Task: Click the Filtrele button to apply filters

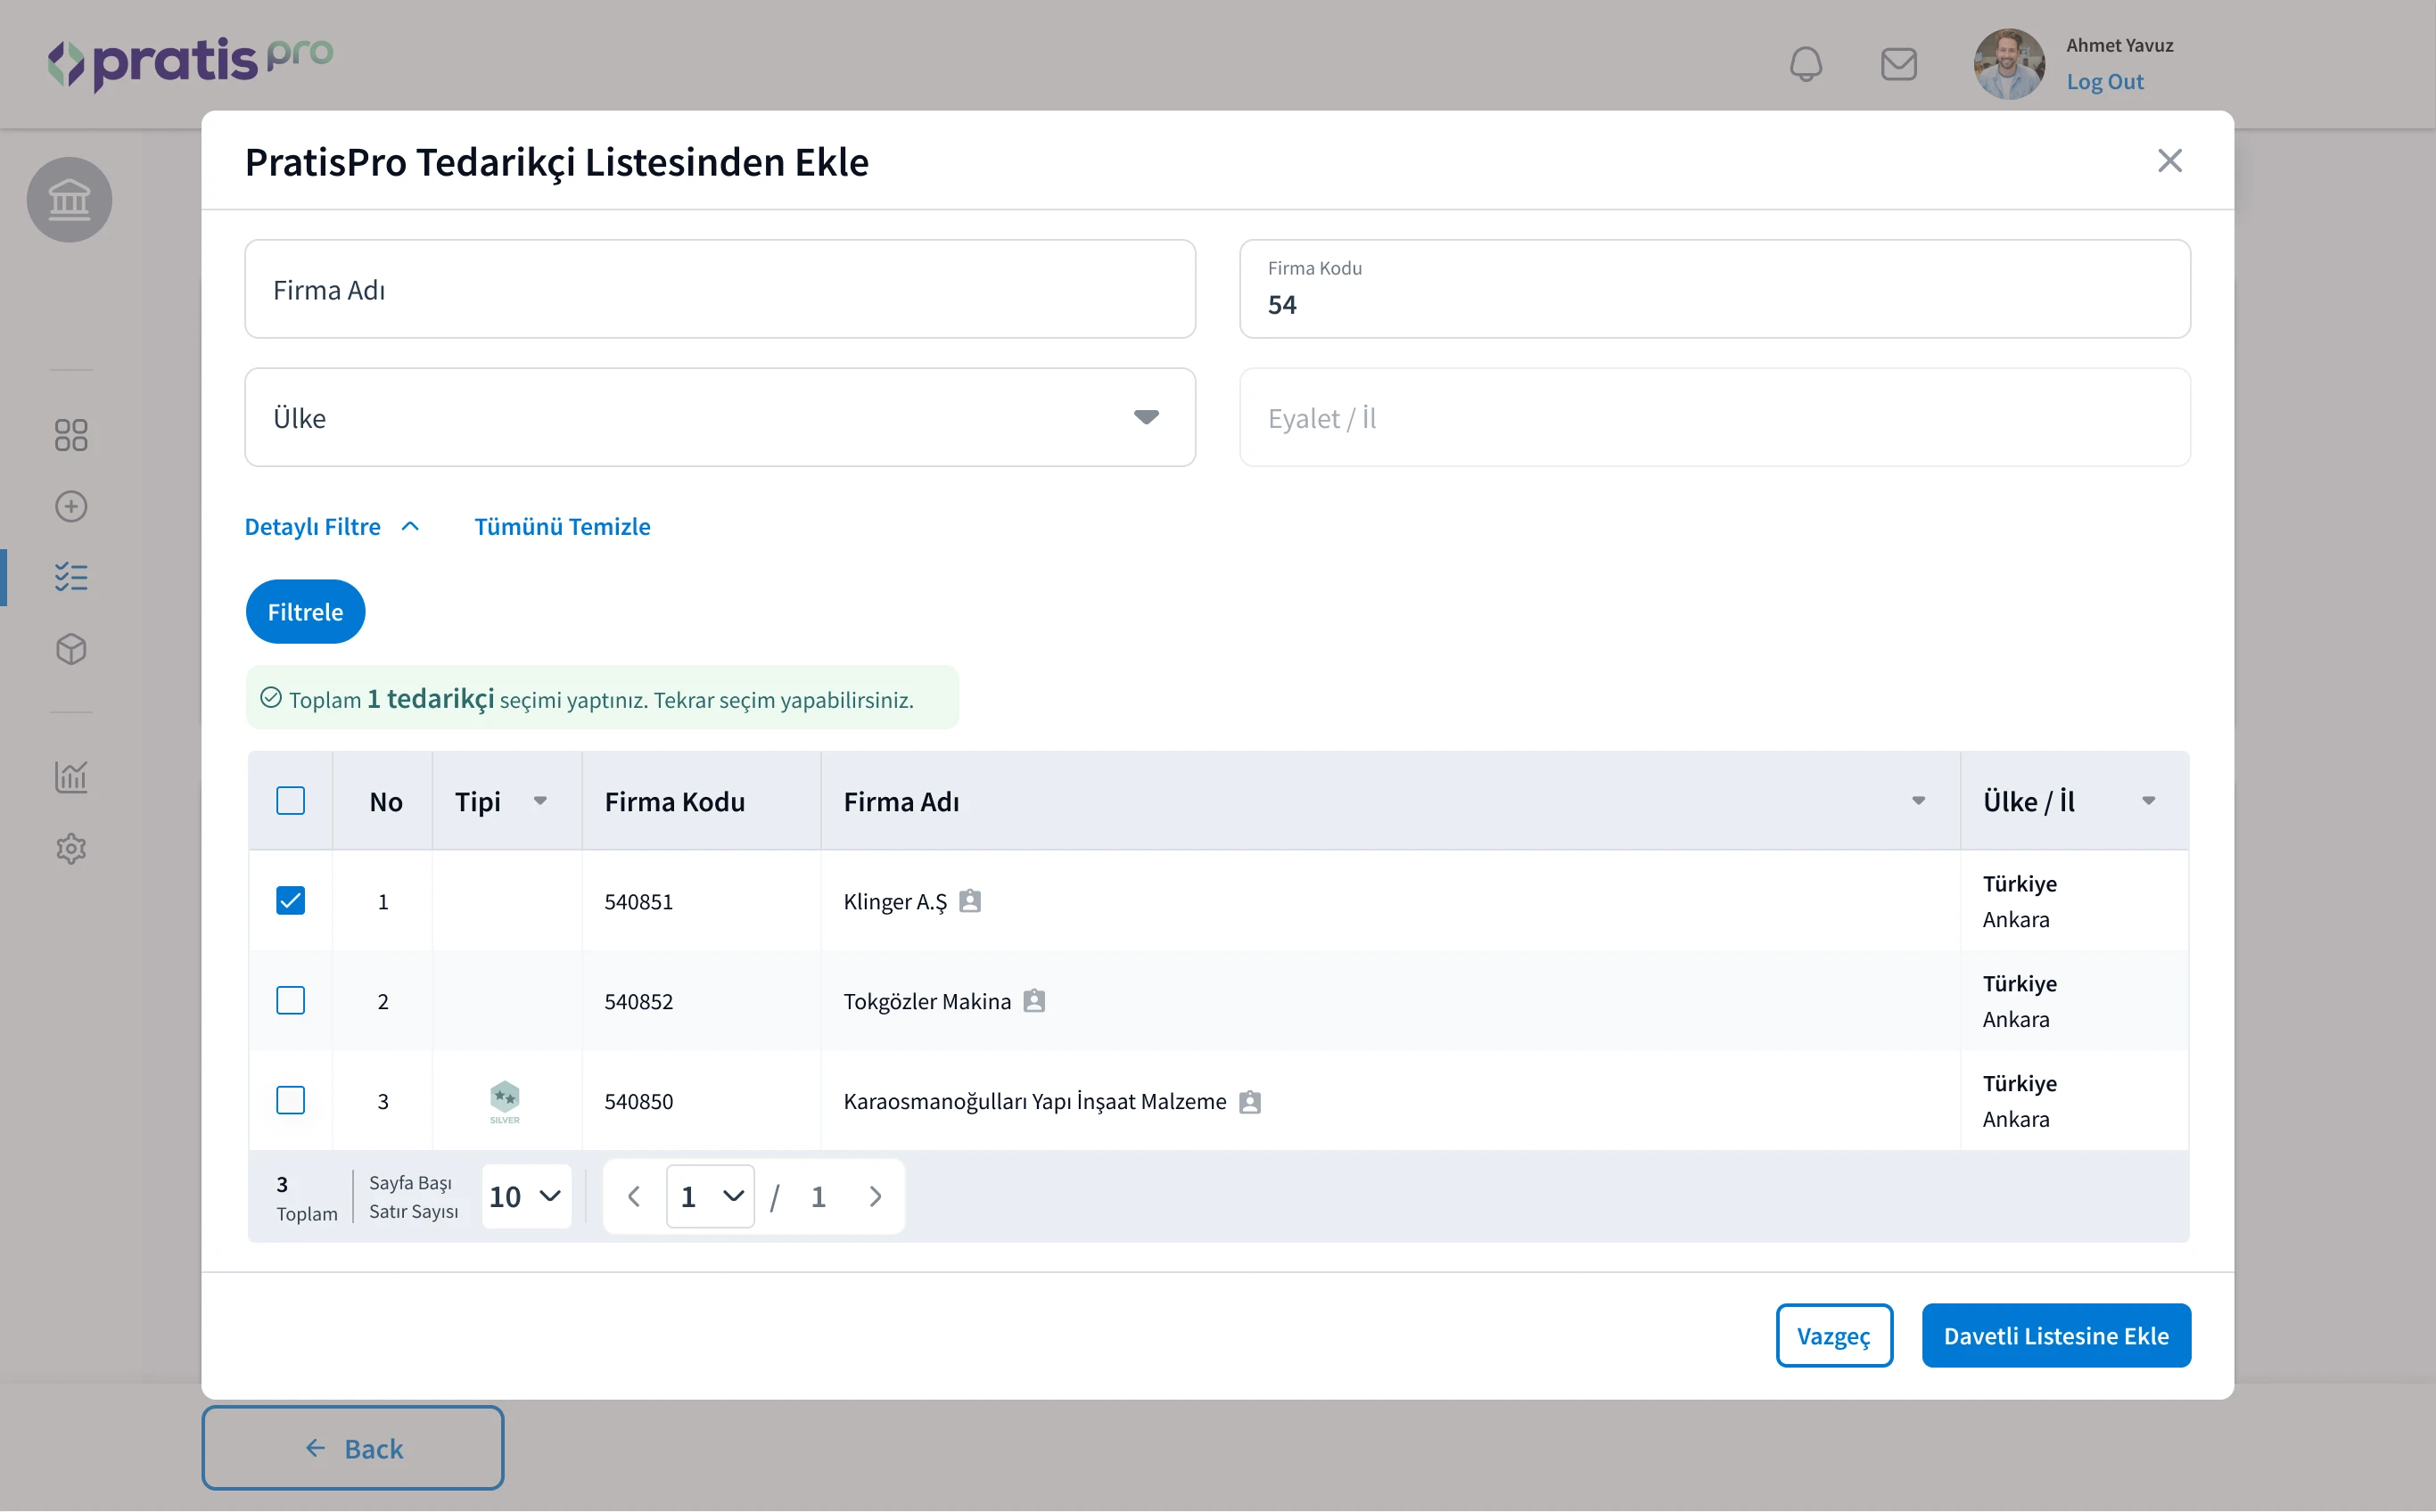Action: pos(305,612)
